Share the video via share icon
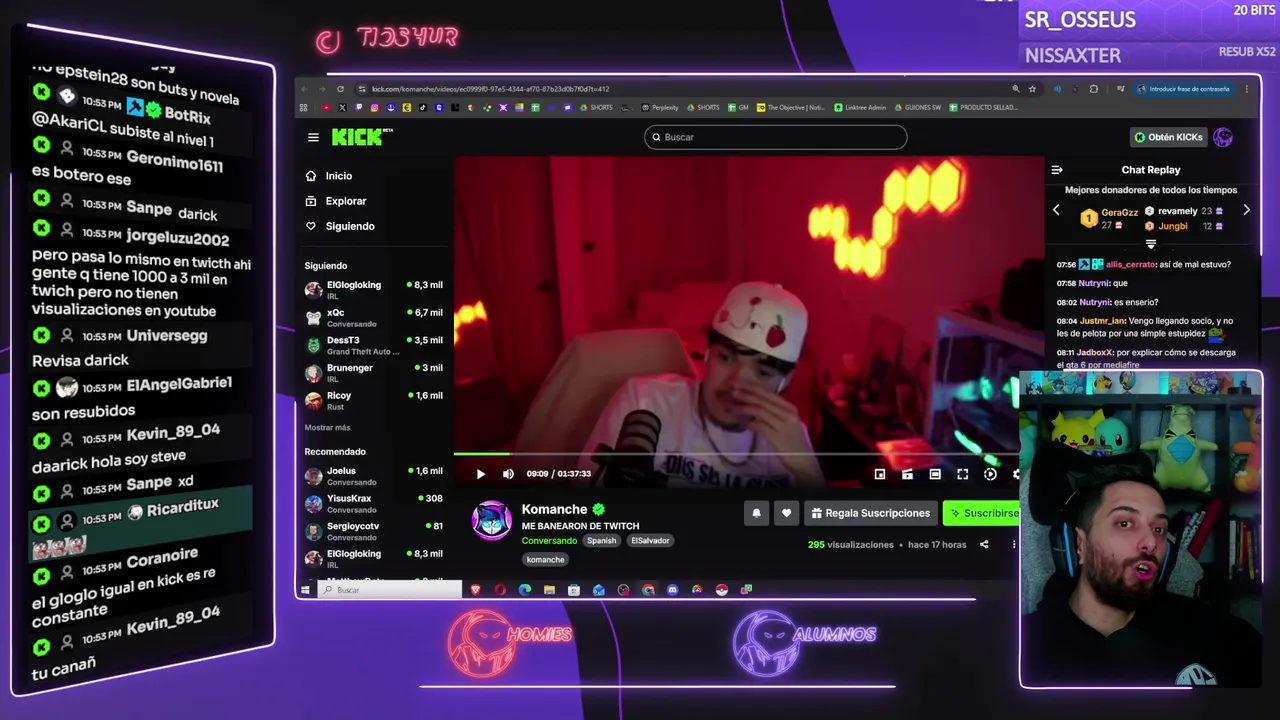Viewport: 1280px width, 720px height. 984,545
